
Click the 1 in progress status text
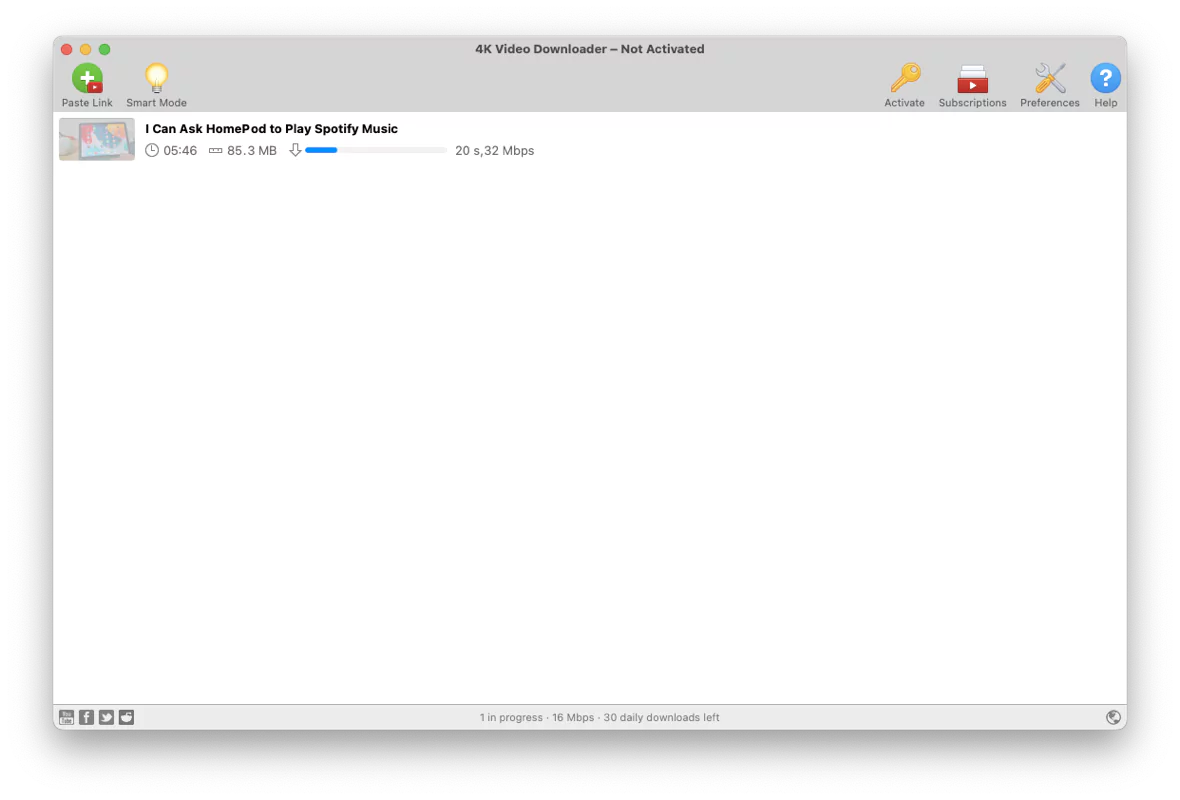click(511, 717)
